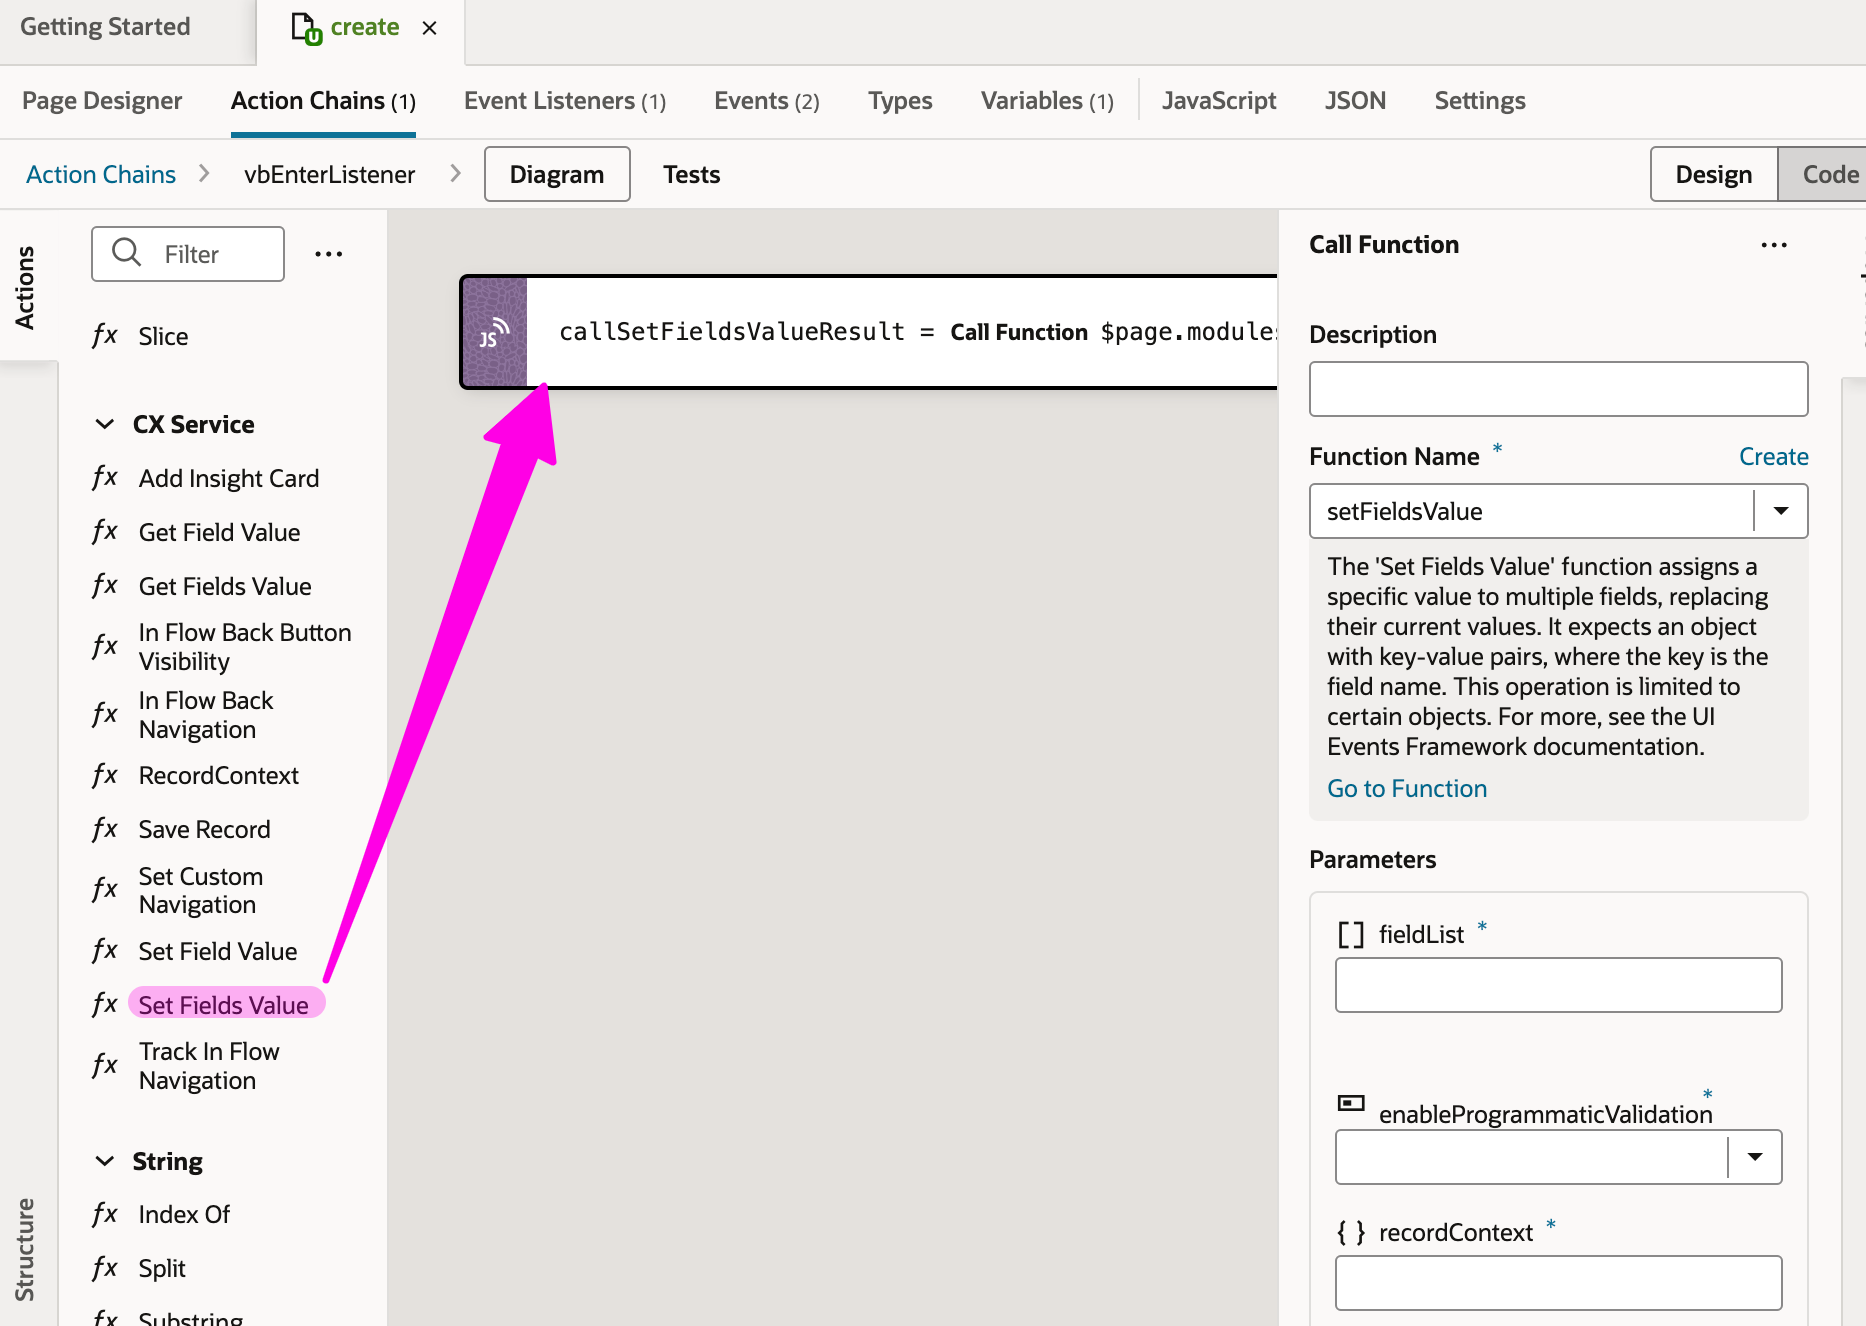Click the fx icon beside Set Field Value
The width and height of the screenshot is (1866, 1326).
click(105, 950)
